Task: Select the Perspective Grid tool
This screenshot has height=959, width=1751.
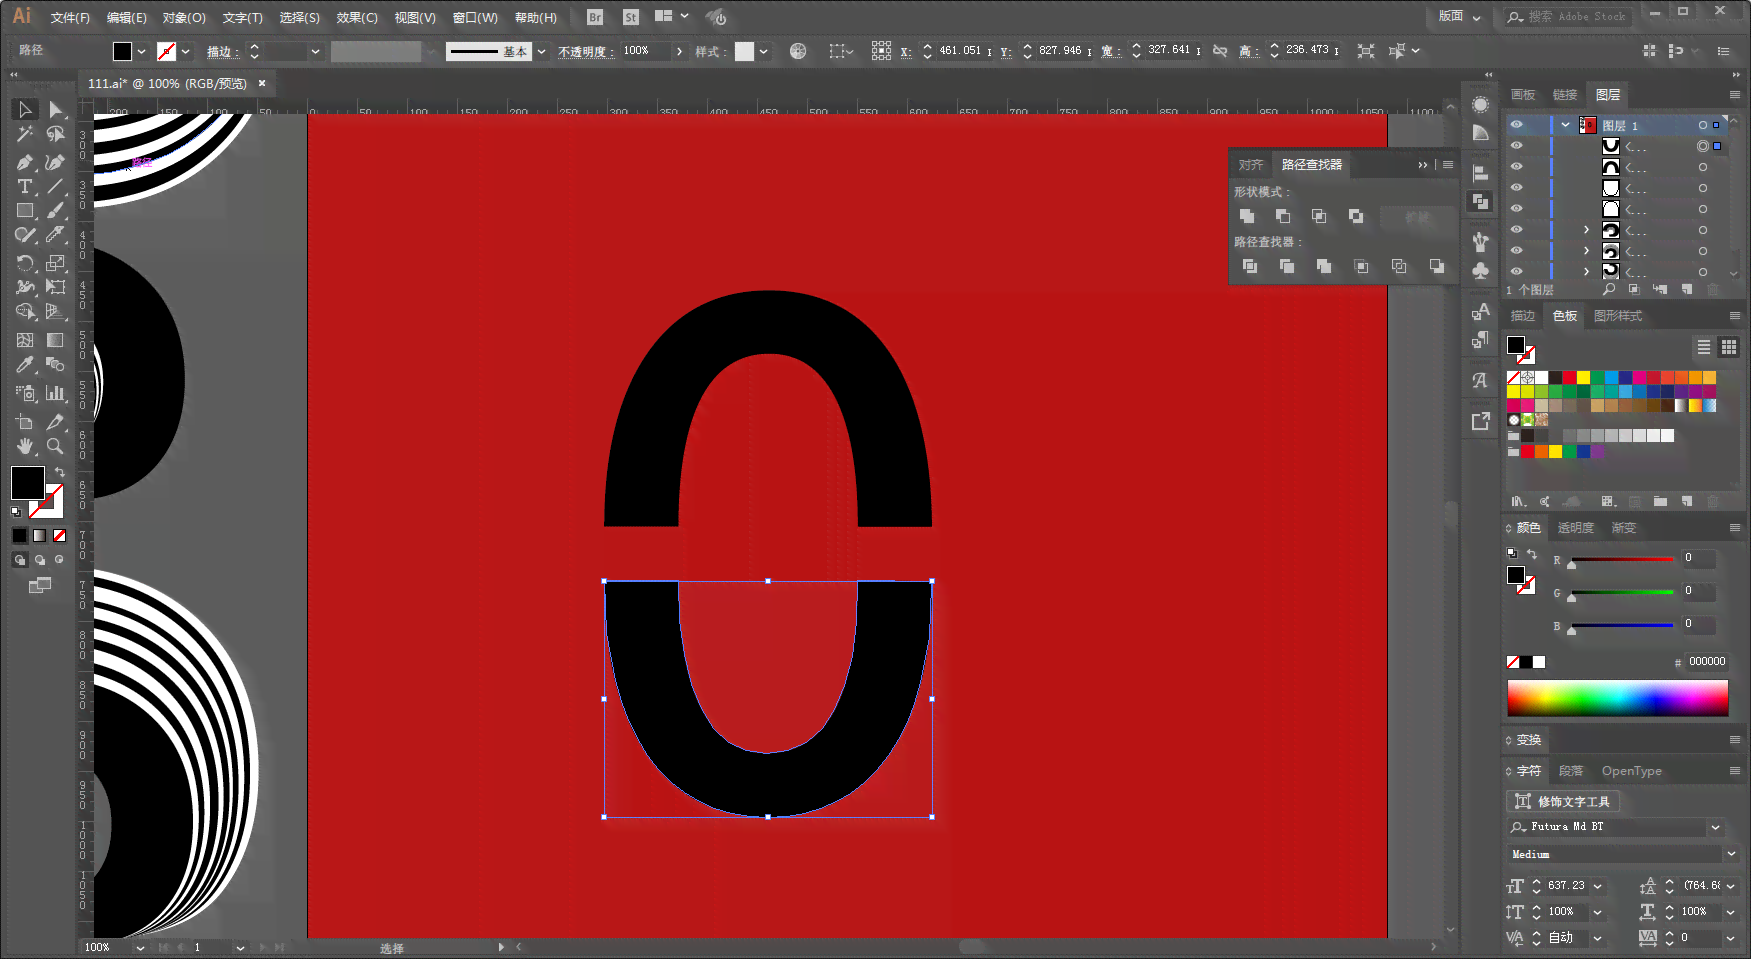Action: tap(56, 312)
